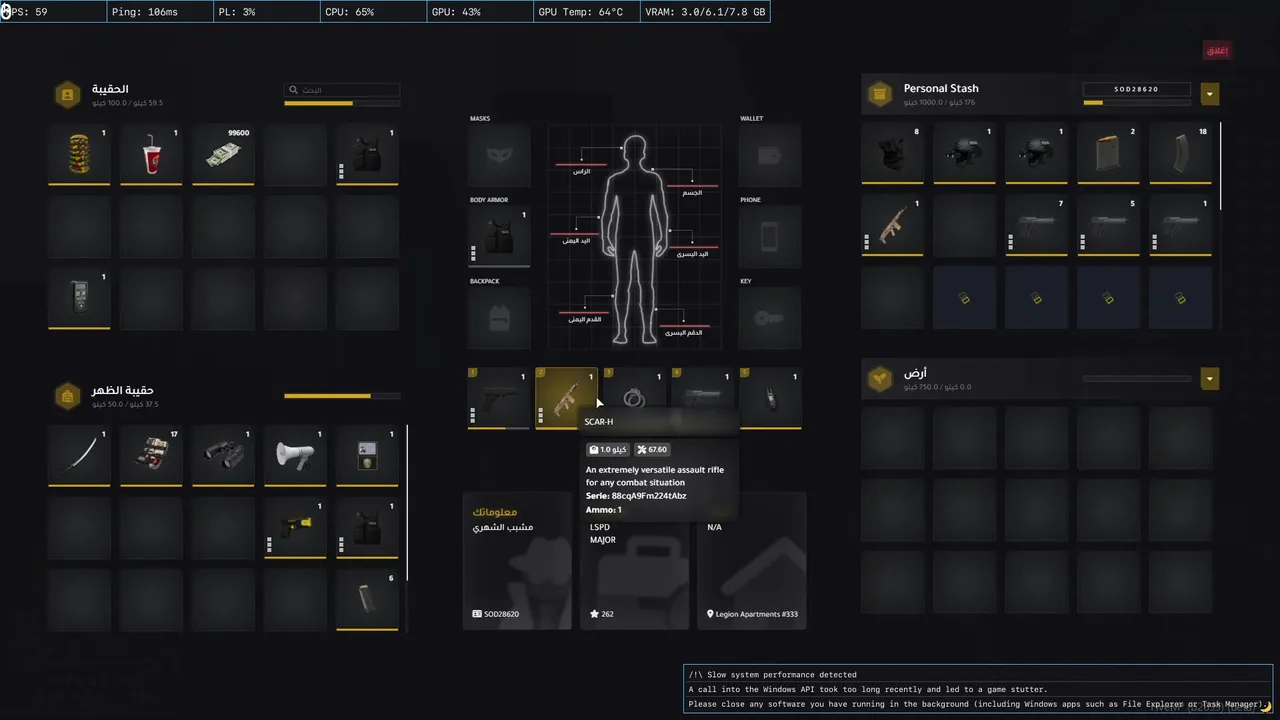Click the bag search (البحث) field
Image resolution: width=1280 pixels, height=720 pixels.
pyautogui.click(x=342, y=90)
